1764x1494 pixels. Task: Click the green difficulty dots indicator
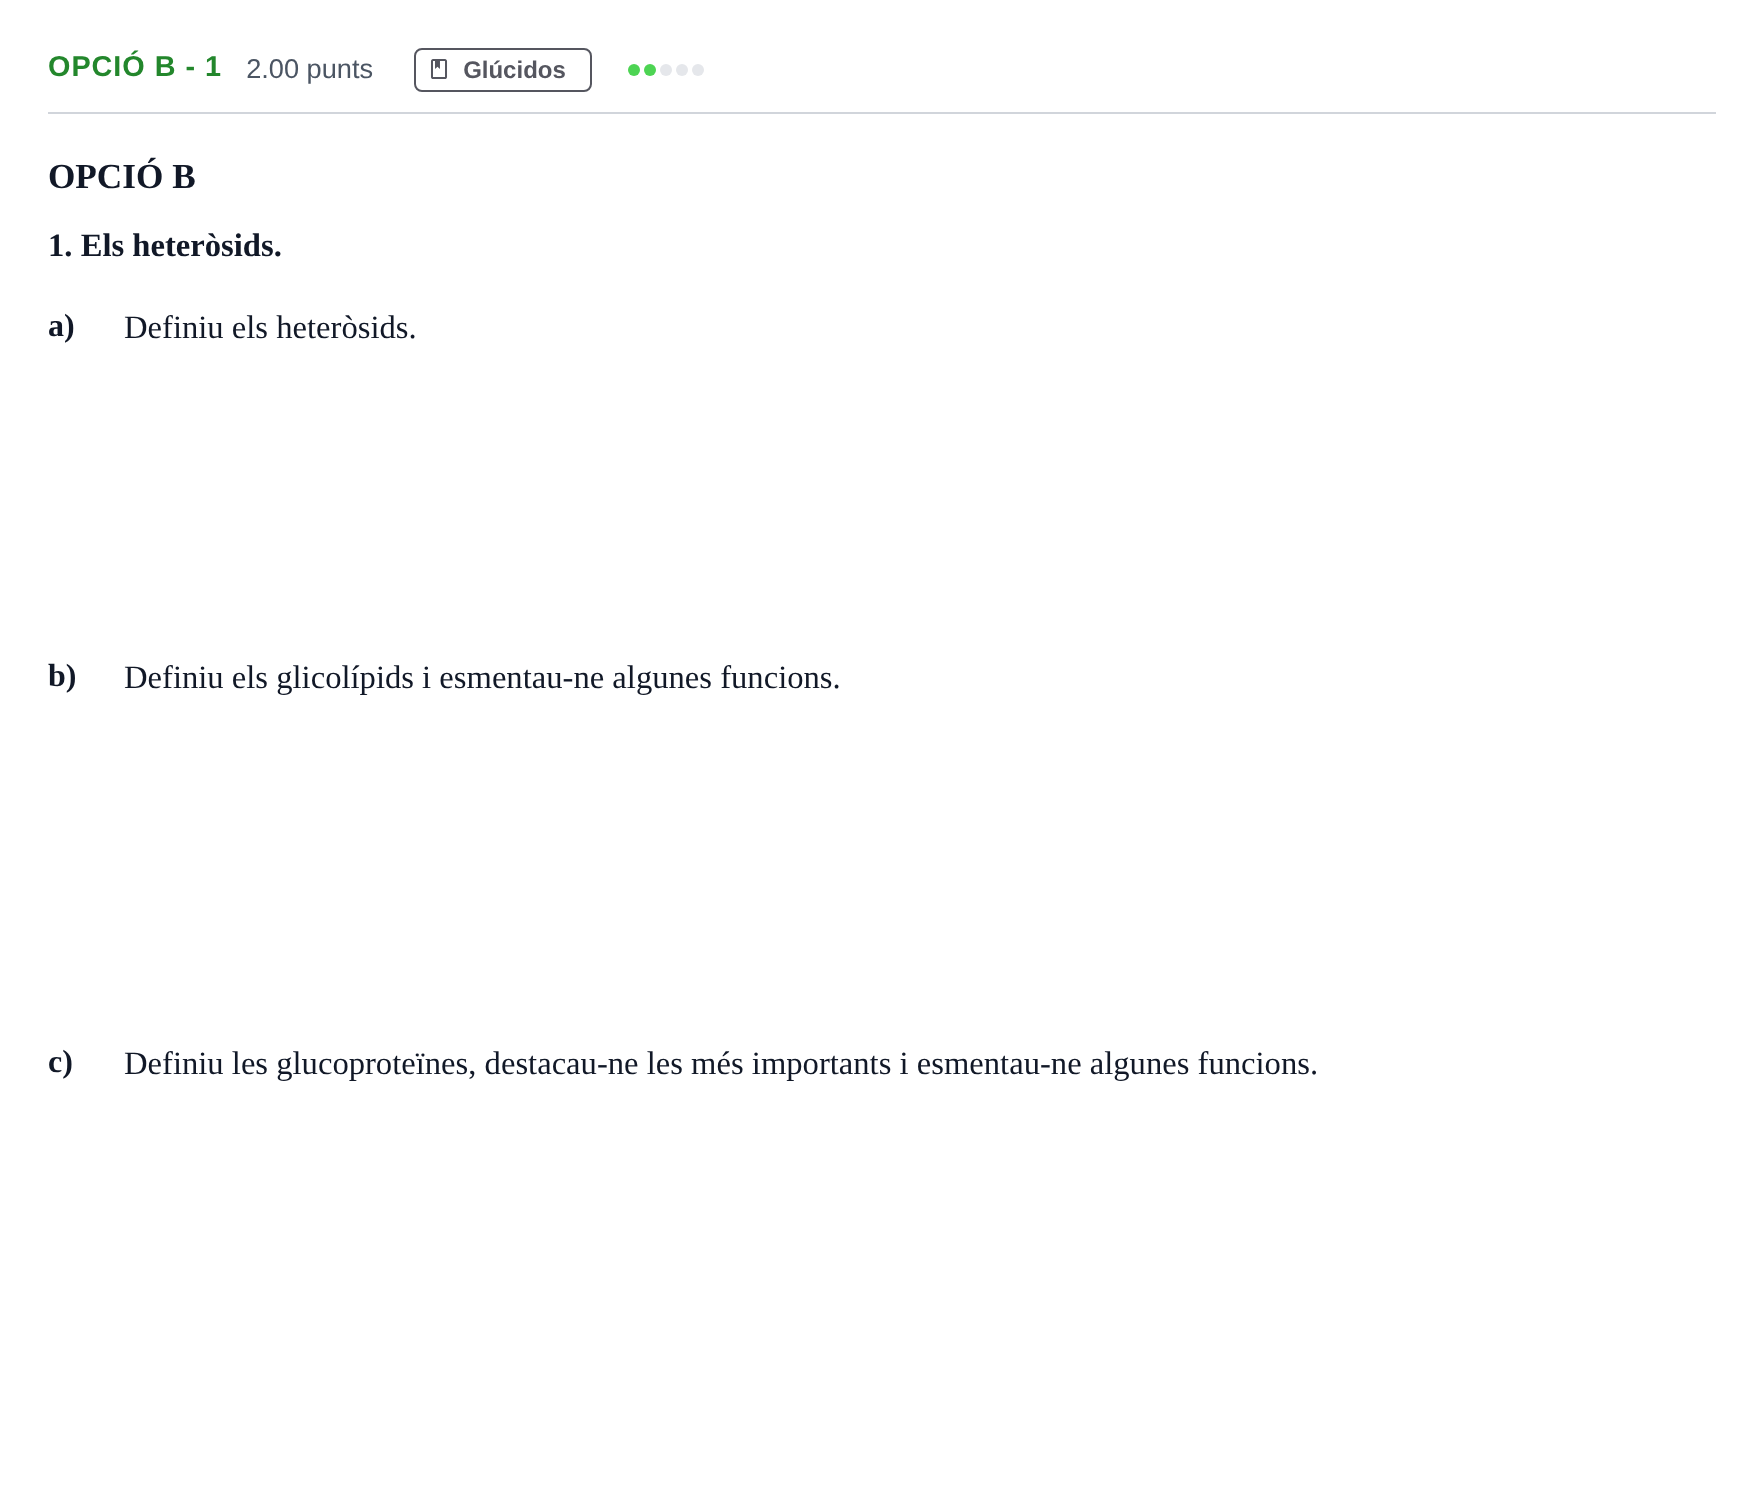[665, 70]
